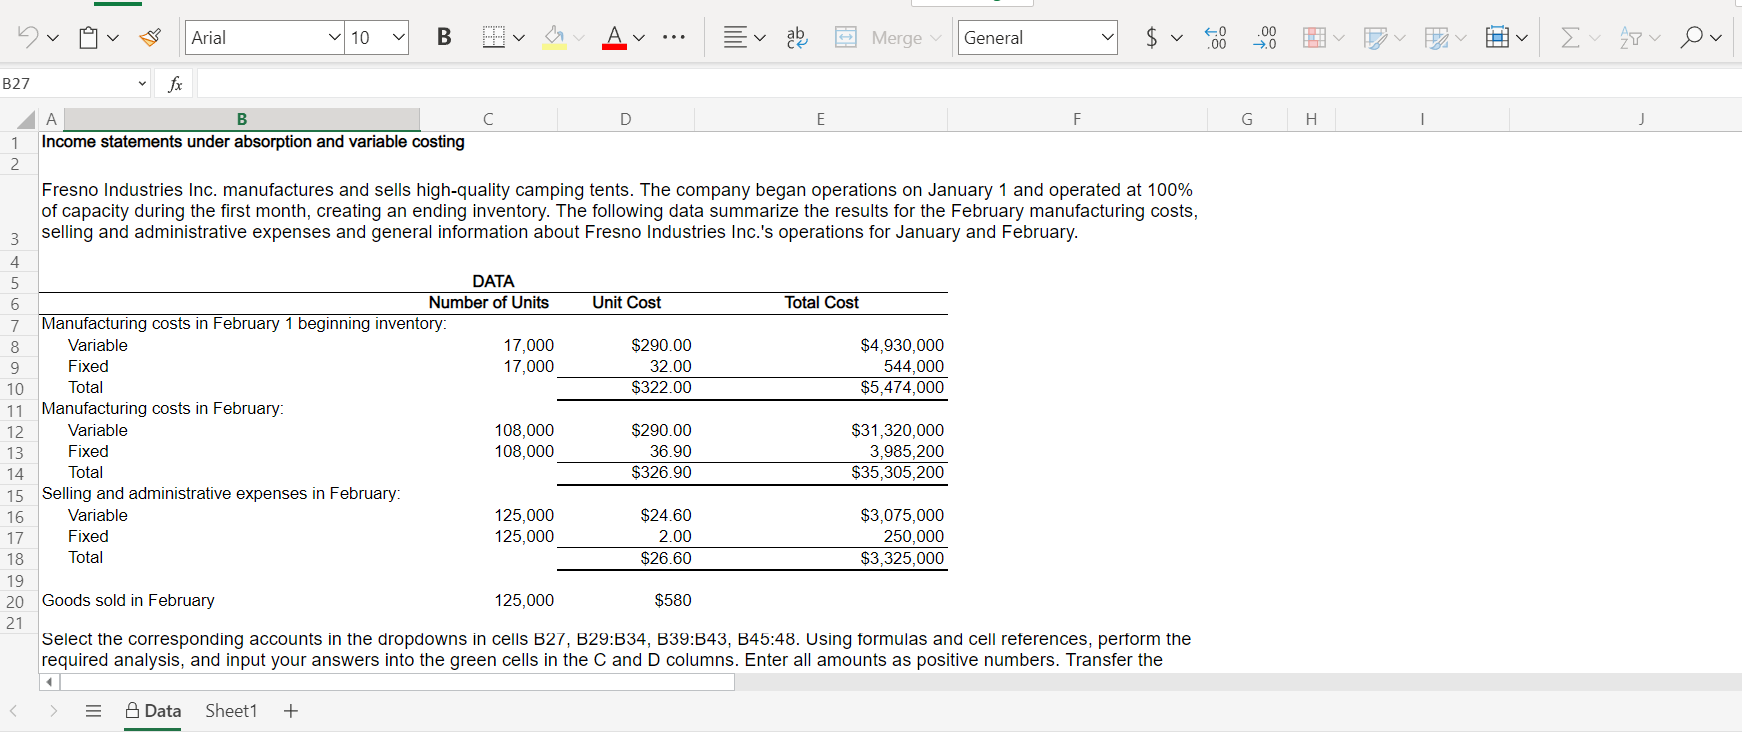
Task: Click the Income statements title cell
Action: [253, 142]
